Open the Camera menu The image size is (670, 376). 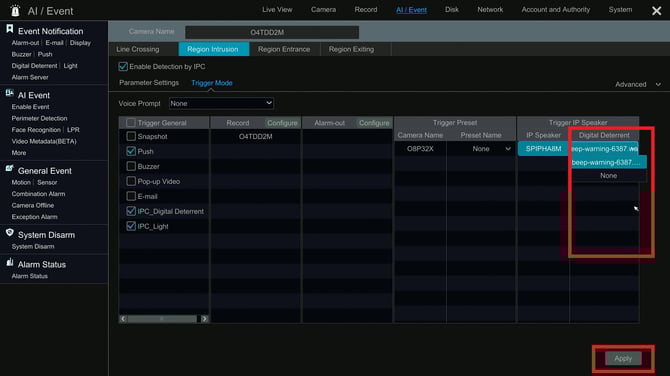tap(323, 9)
